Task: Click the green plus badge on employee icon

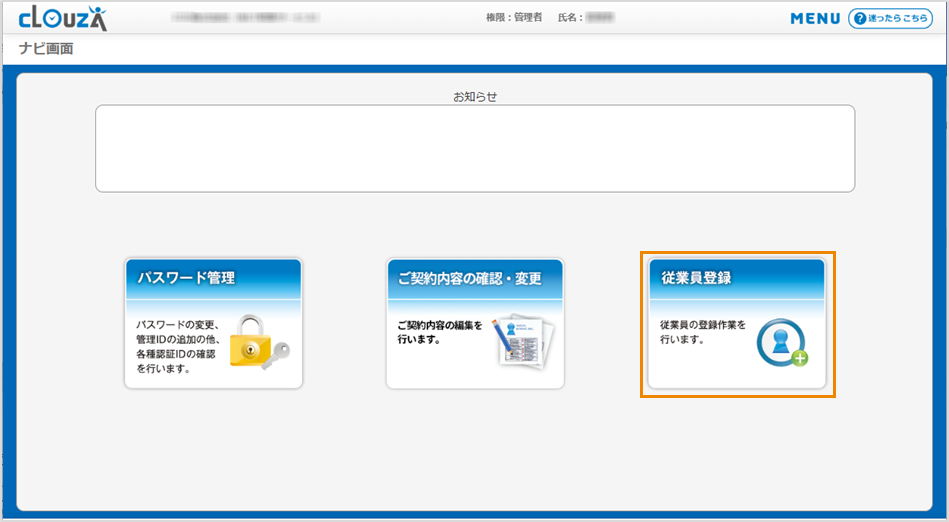Action: [x=799, y=358]
